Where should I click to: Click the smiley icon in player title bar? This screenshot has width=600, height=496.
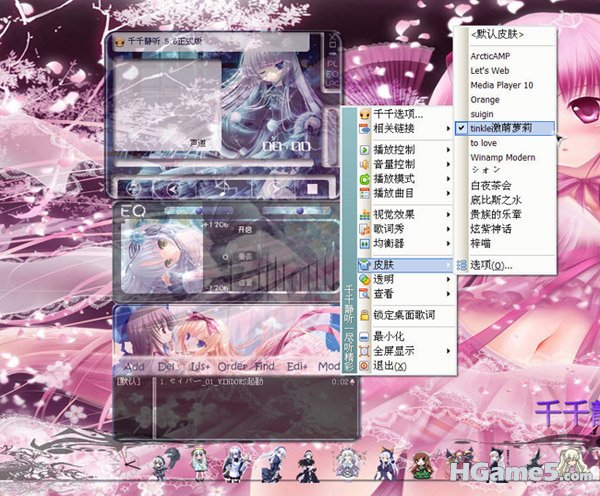click(x=120, y=42)
